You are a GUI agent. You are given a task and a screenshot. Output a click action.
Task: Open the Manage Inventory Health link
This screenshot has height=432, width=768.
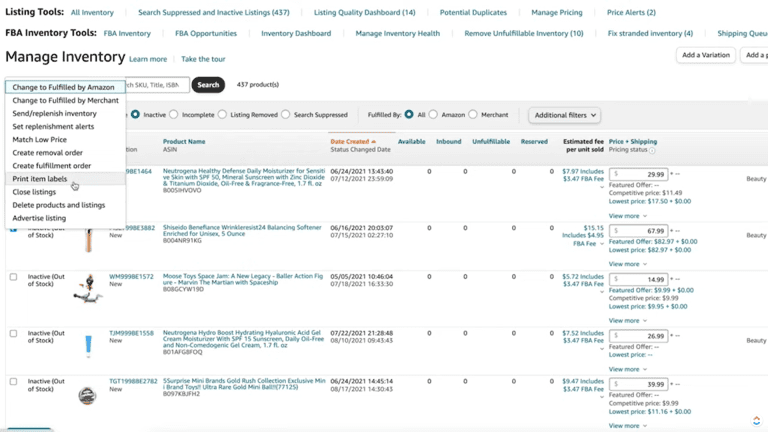click(398, 33)
